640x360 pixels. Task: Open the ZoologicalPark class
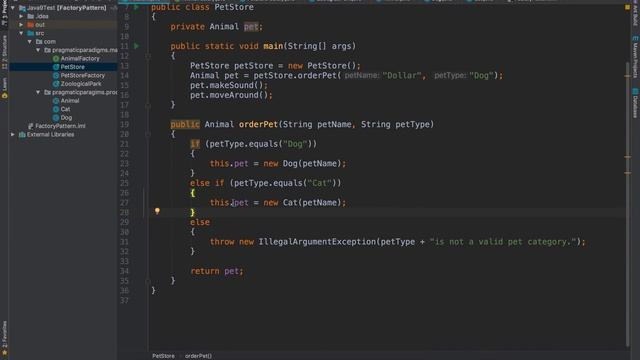tap(81, 84)
